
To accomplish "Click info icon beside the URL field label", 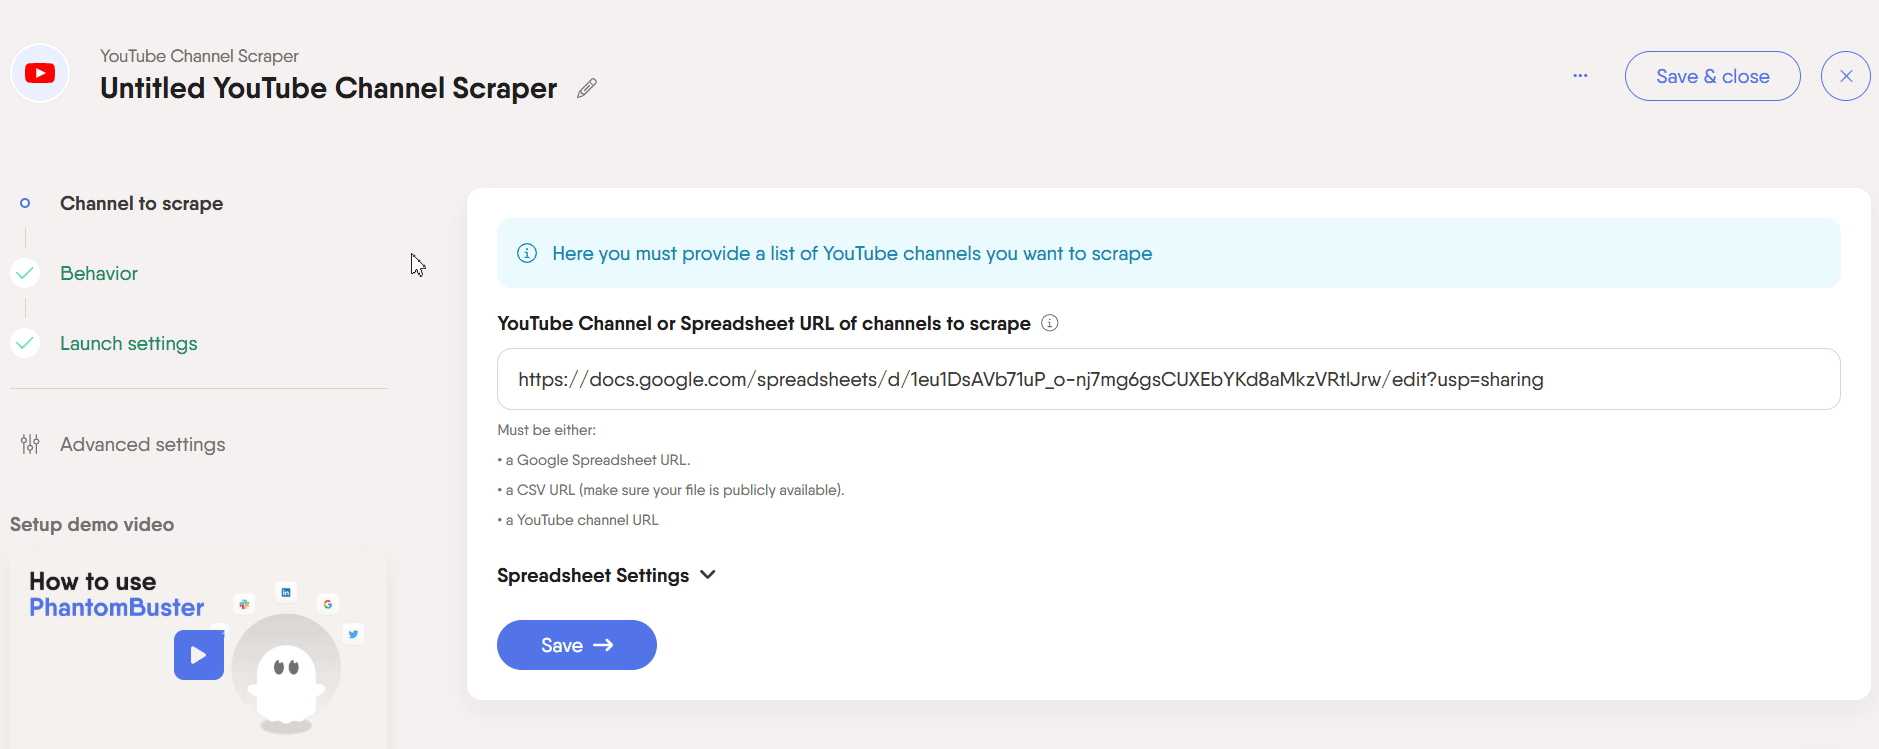I will pyautogui.click(x=1049, y=323).
